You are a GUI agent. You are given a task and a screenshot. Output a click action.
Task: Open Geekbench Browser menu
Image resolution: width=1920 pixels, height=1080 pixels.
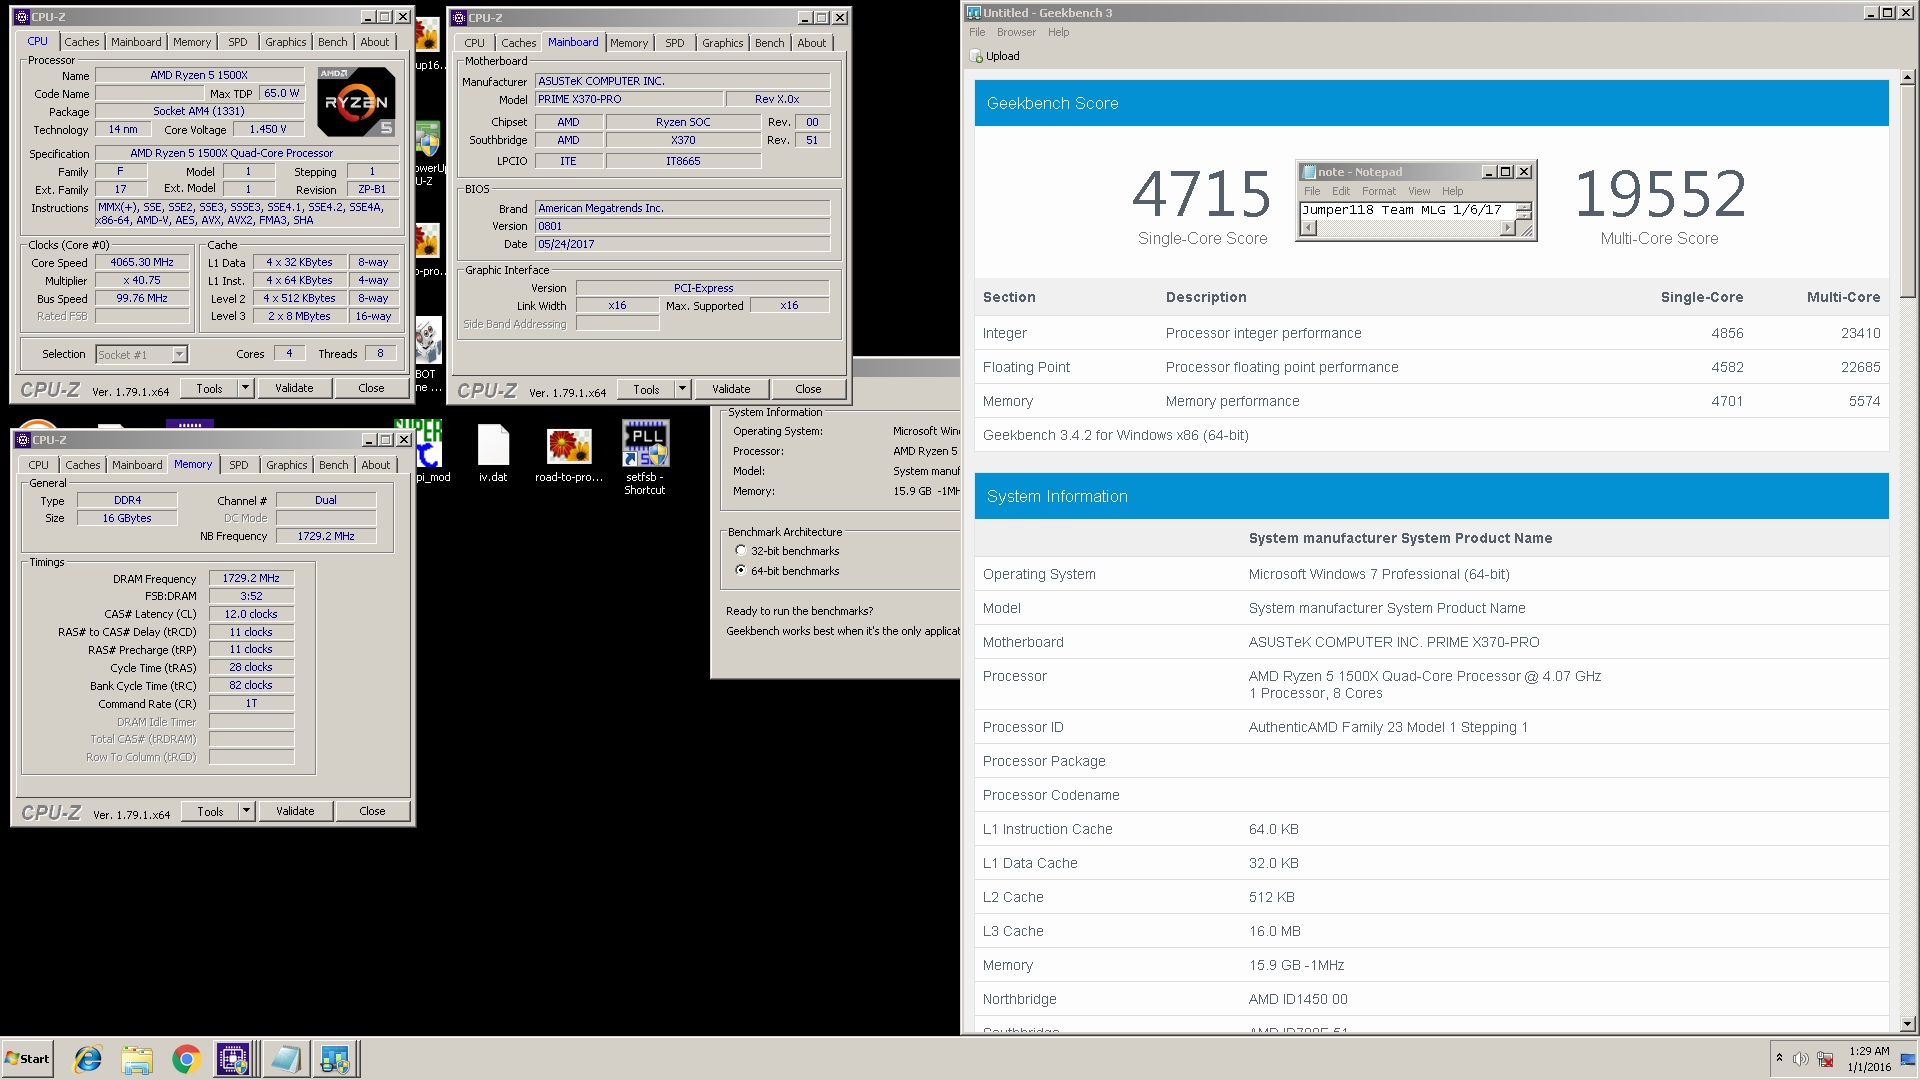point(1016,32)
